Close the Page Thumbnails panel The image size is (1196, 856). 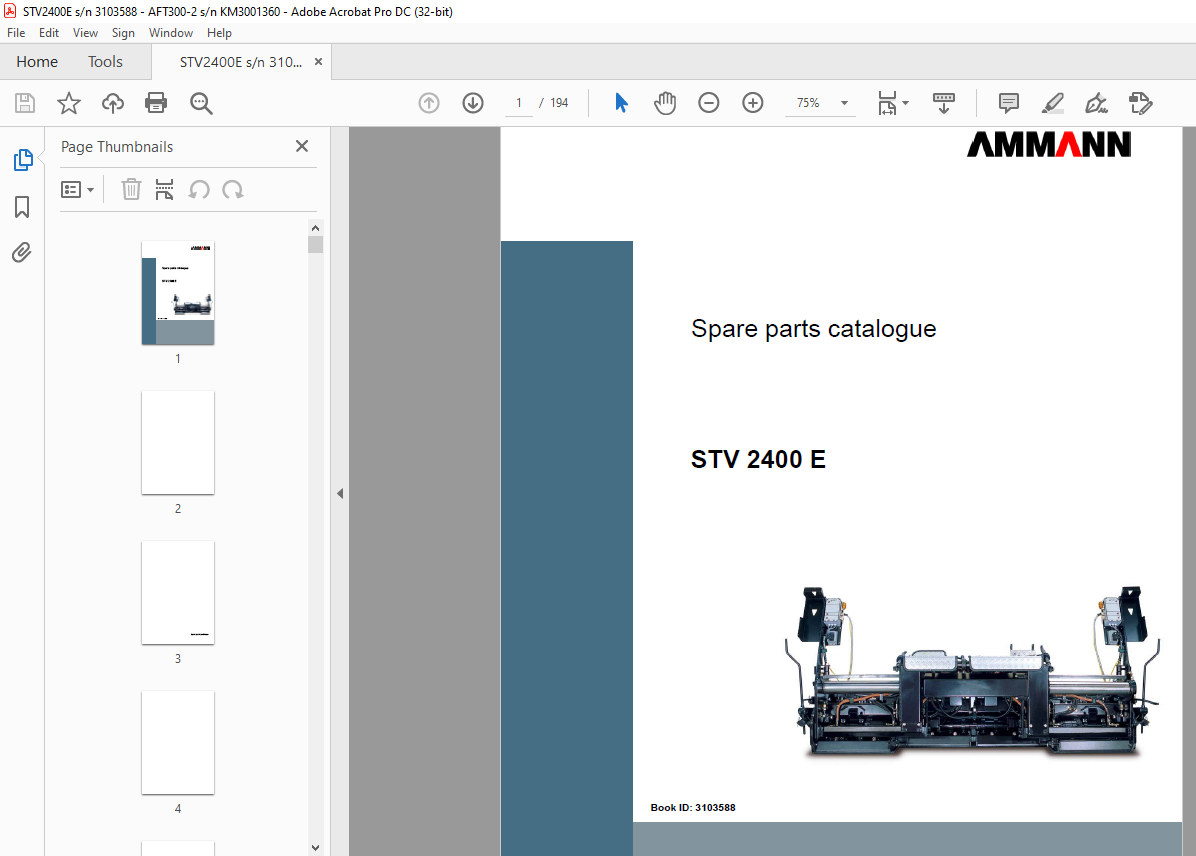click(302, 146)
